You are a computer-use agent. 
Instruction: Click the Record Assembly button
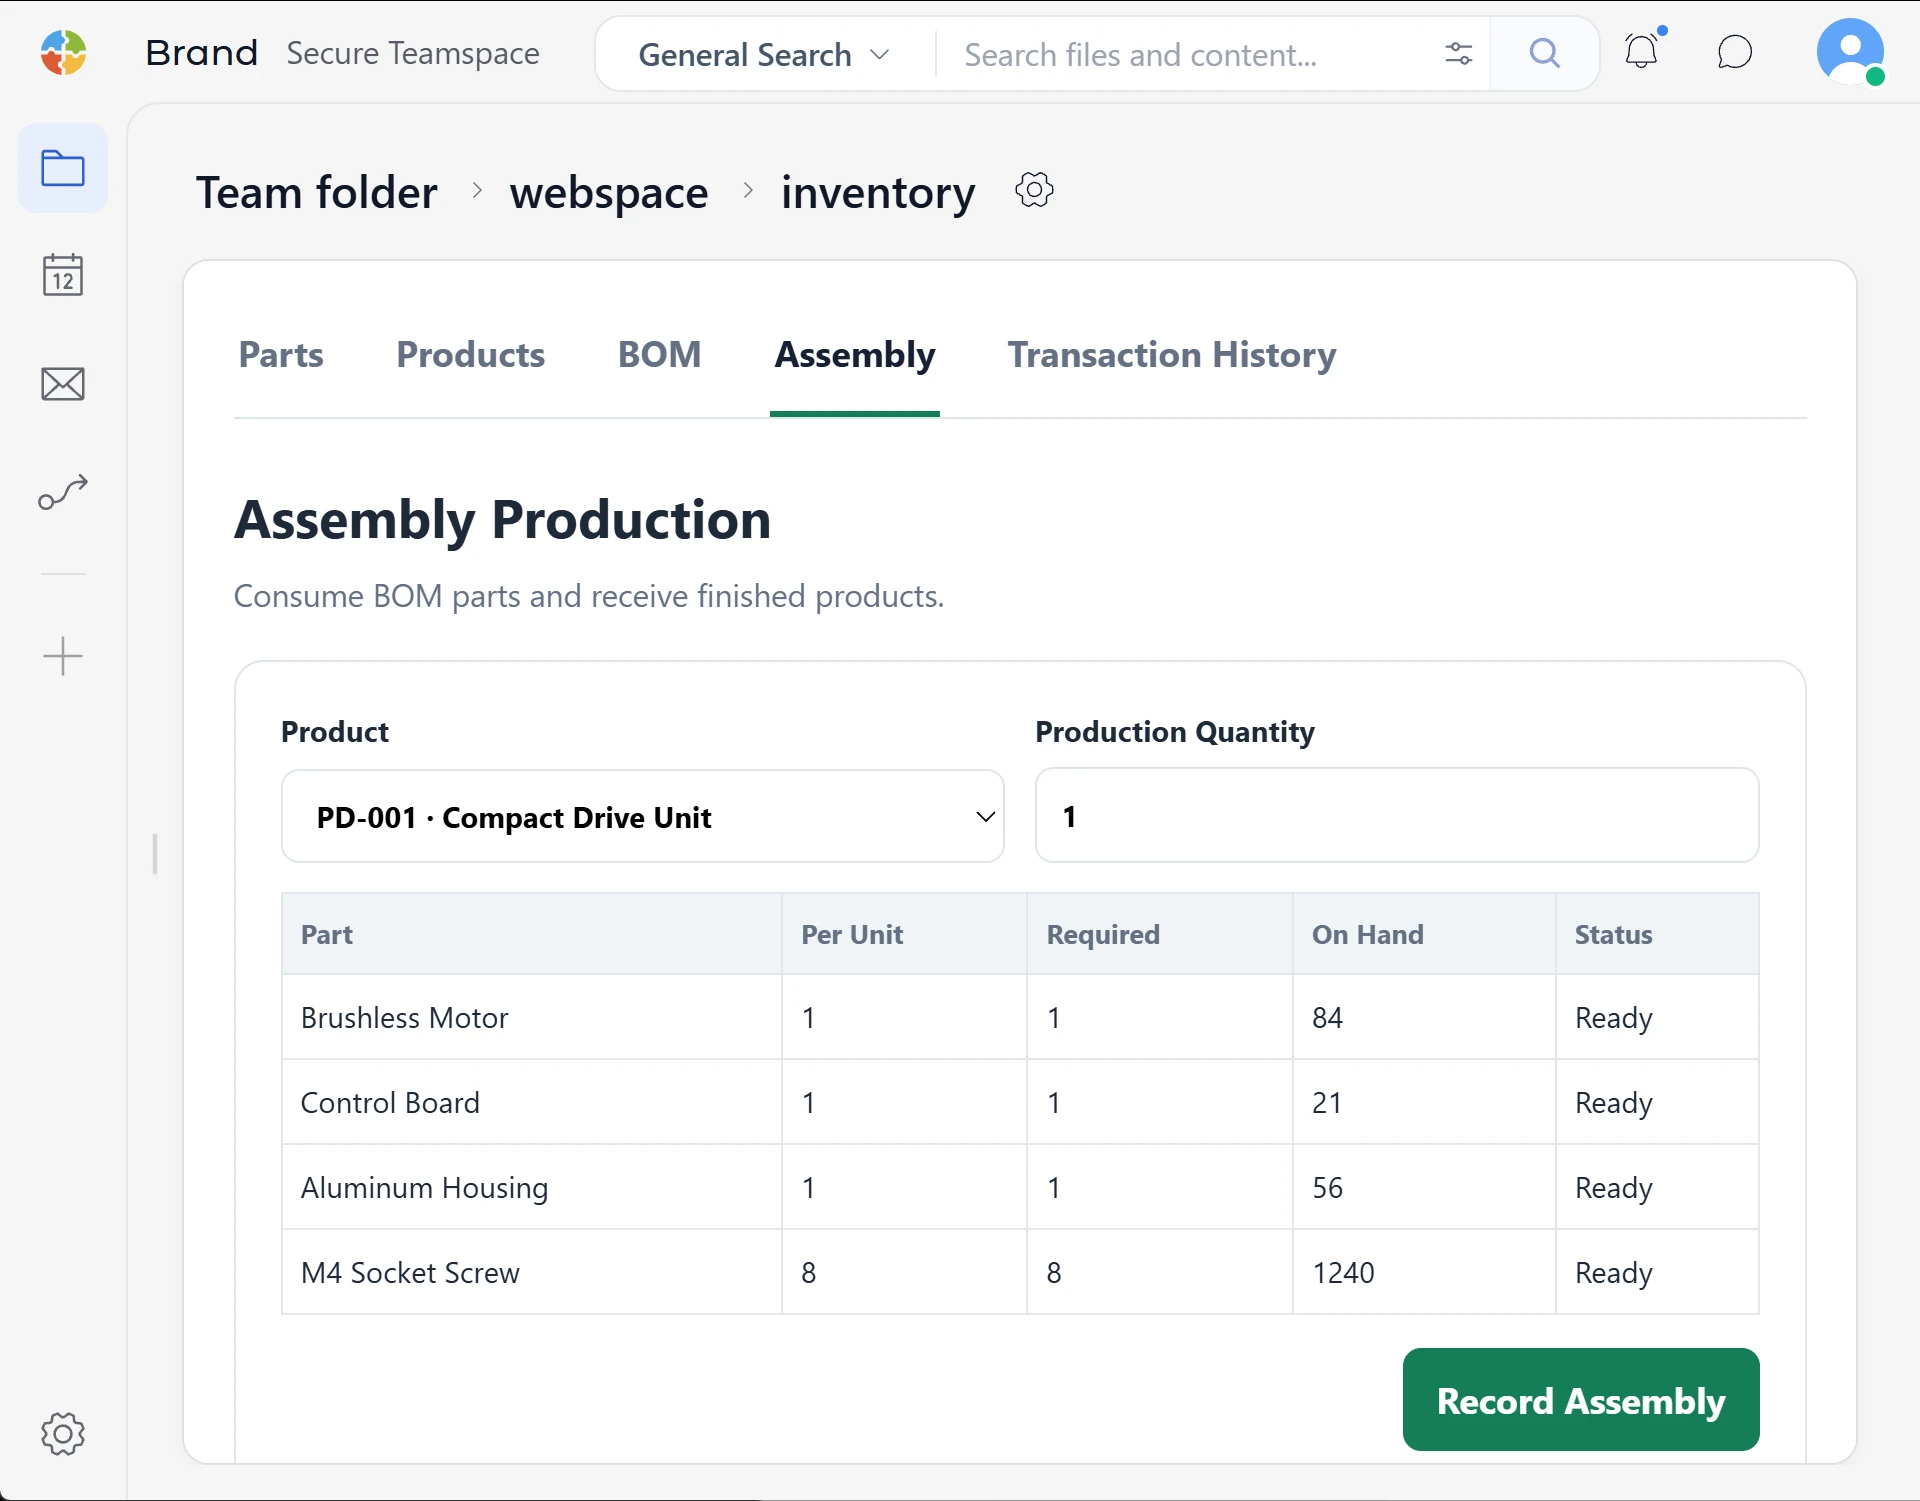click(1581, 1400)
